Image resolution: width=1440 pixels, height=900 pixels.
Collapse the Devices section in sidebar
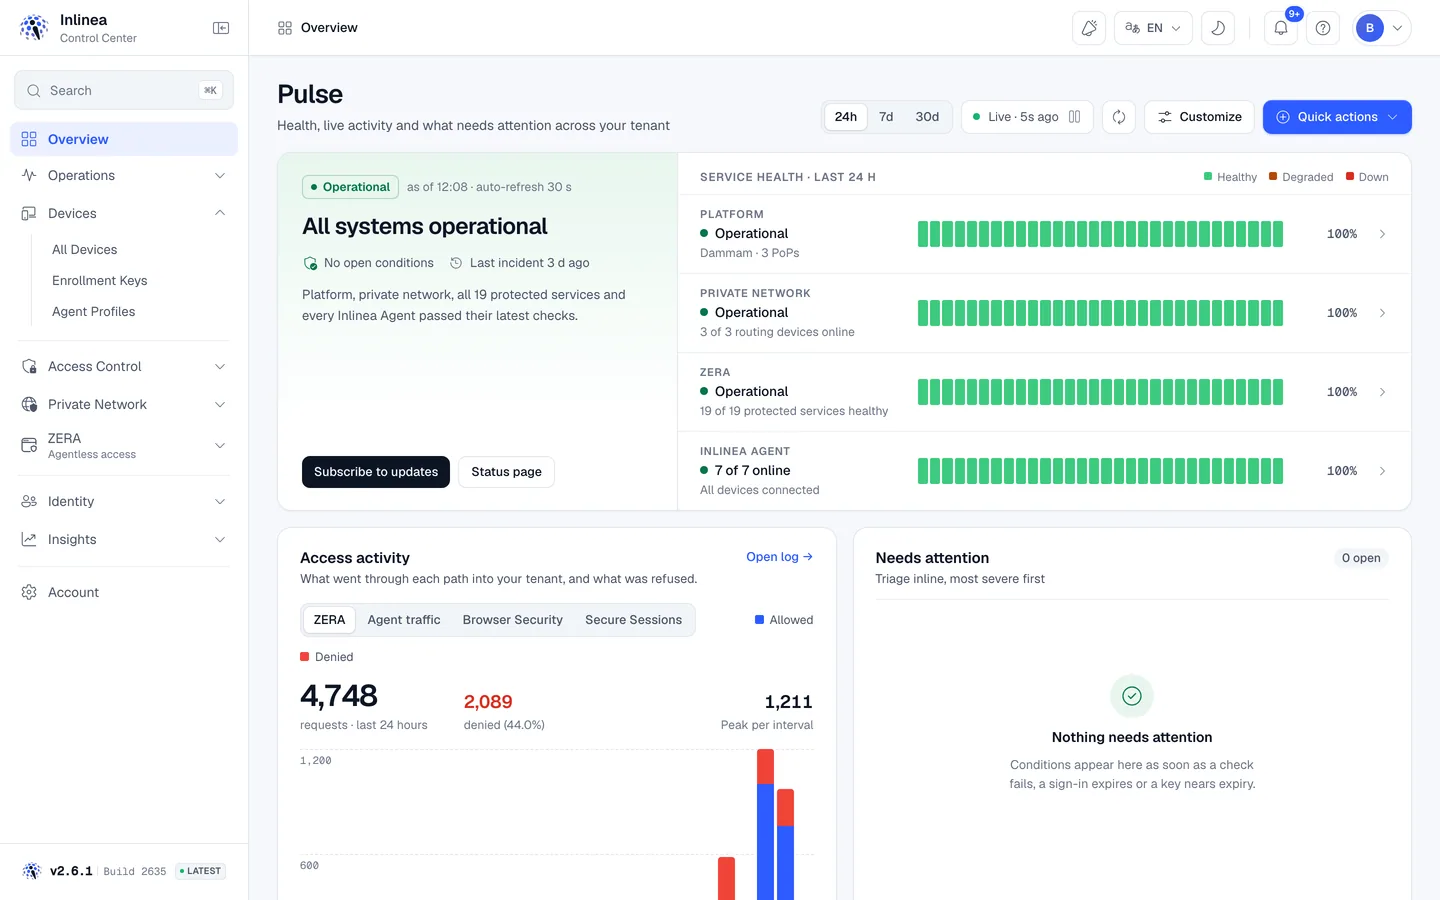click(x=124, y=213)
